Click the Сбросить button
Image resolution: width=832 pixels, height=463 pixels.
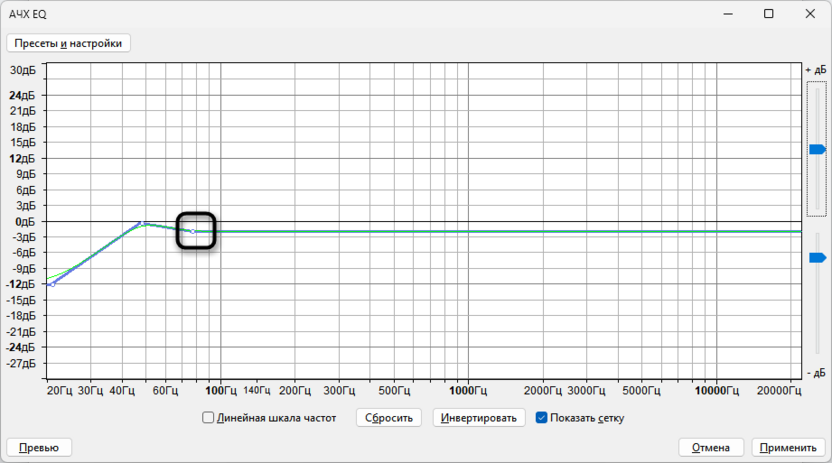[388, 418]
